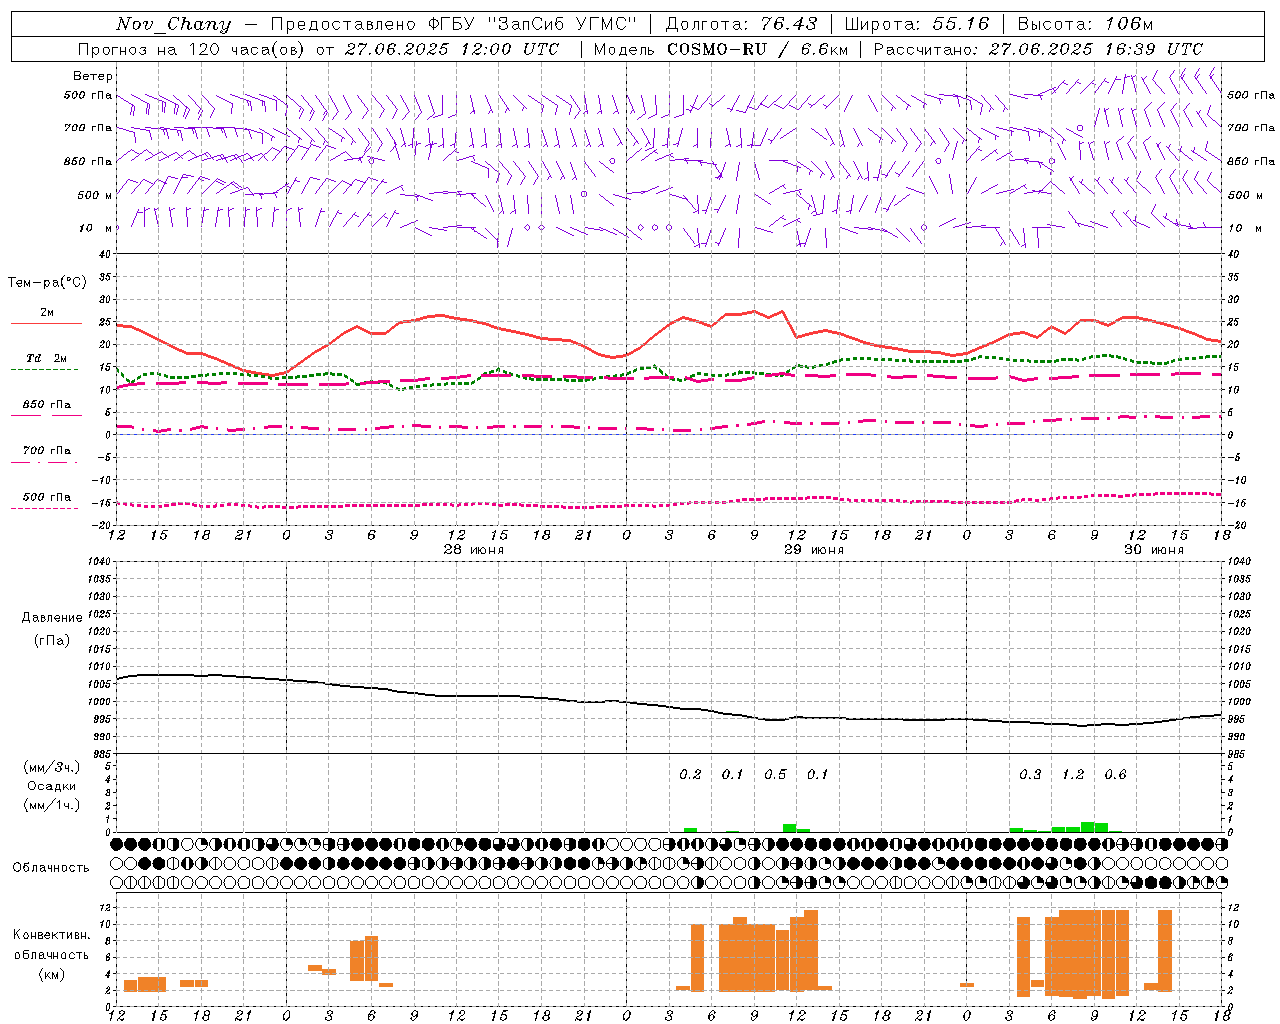
Task: Click 'Рассчитано: 27.06.2025 16:39 UTC' text
Action: tap(1038, 49)
